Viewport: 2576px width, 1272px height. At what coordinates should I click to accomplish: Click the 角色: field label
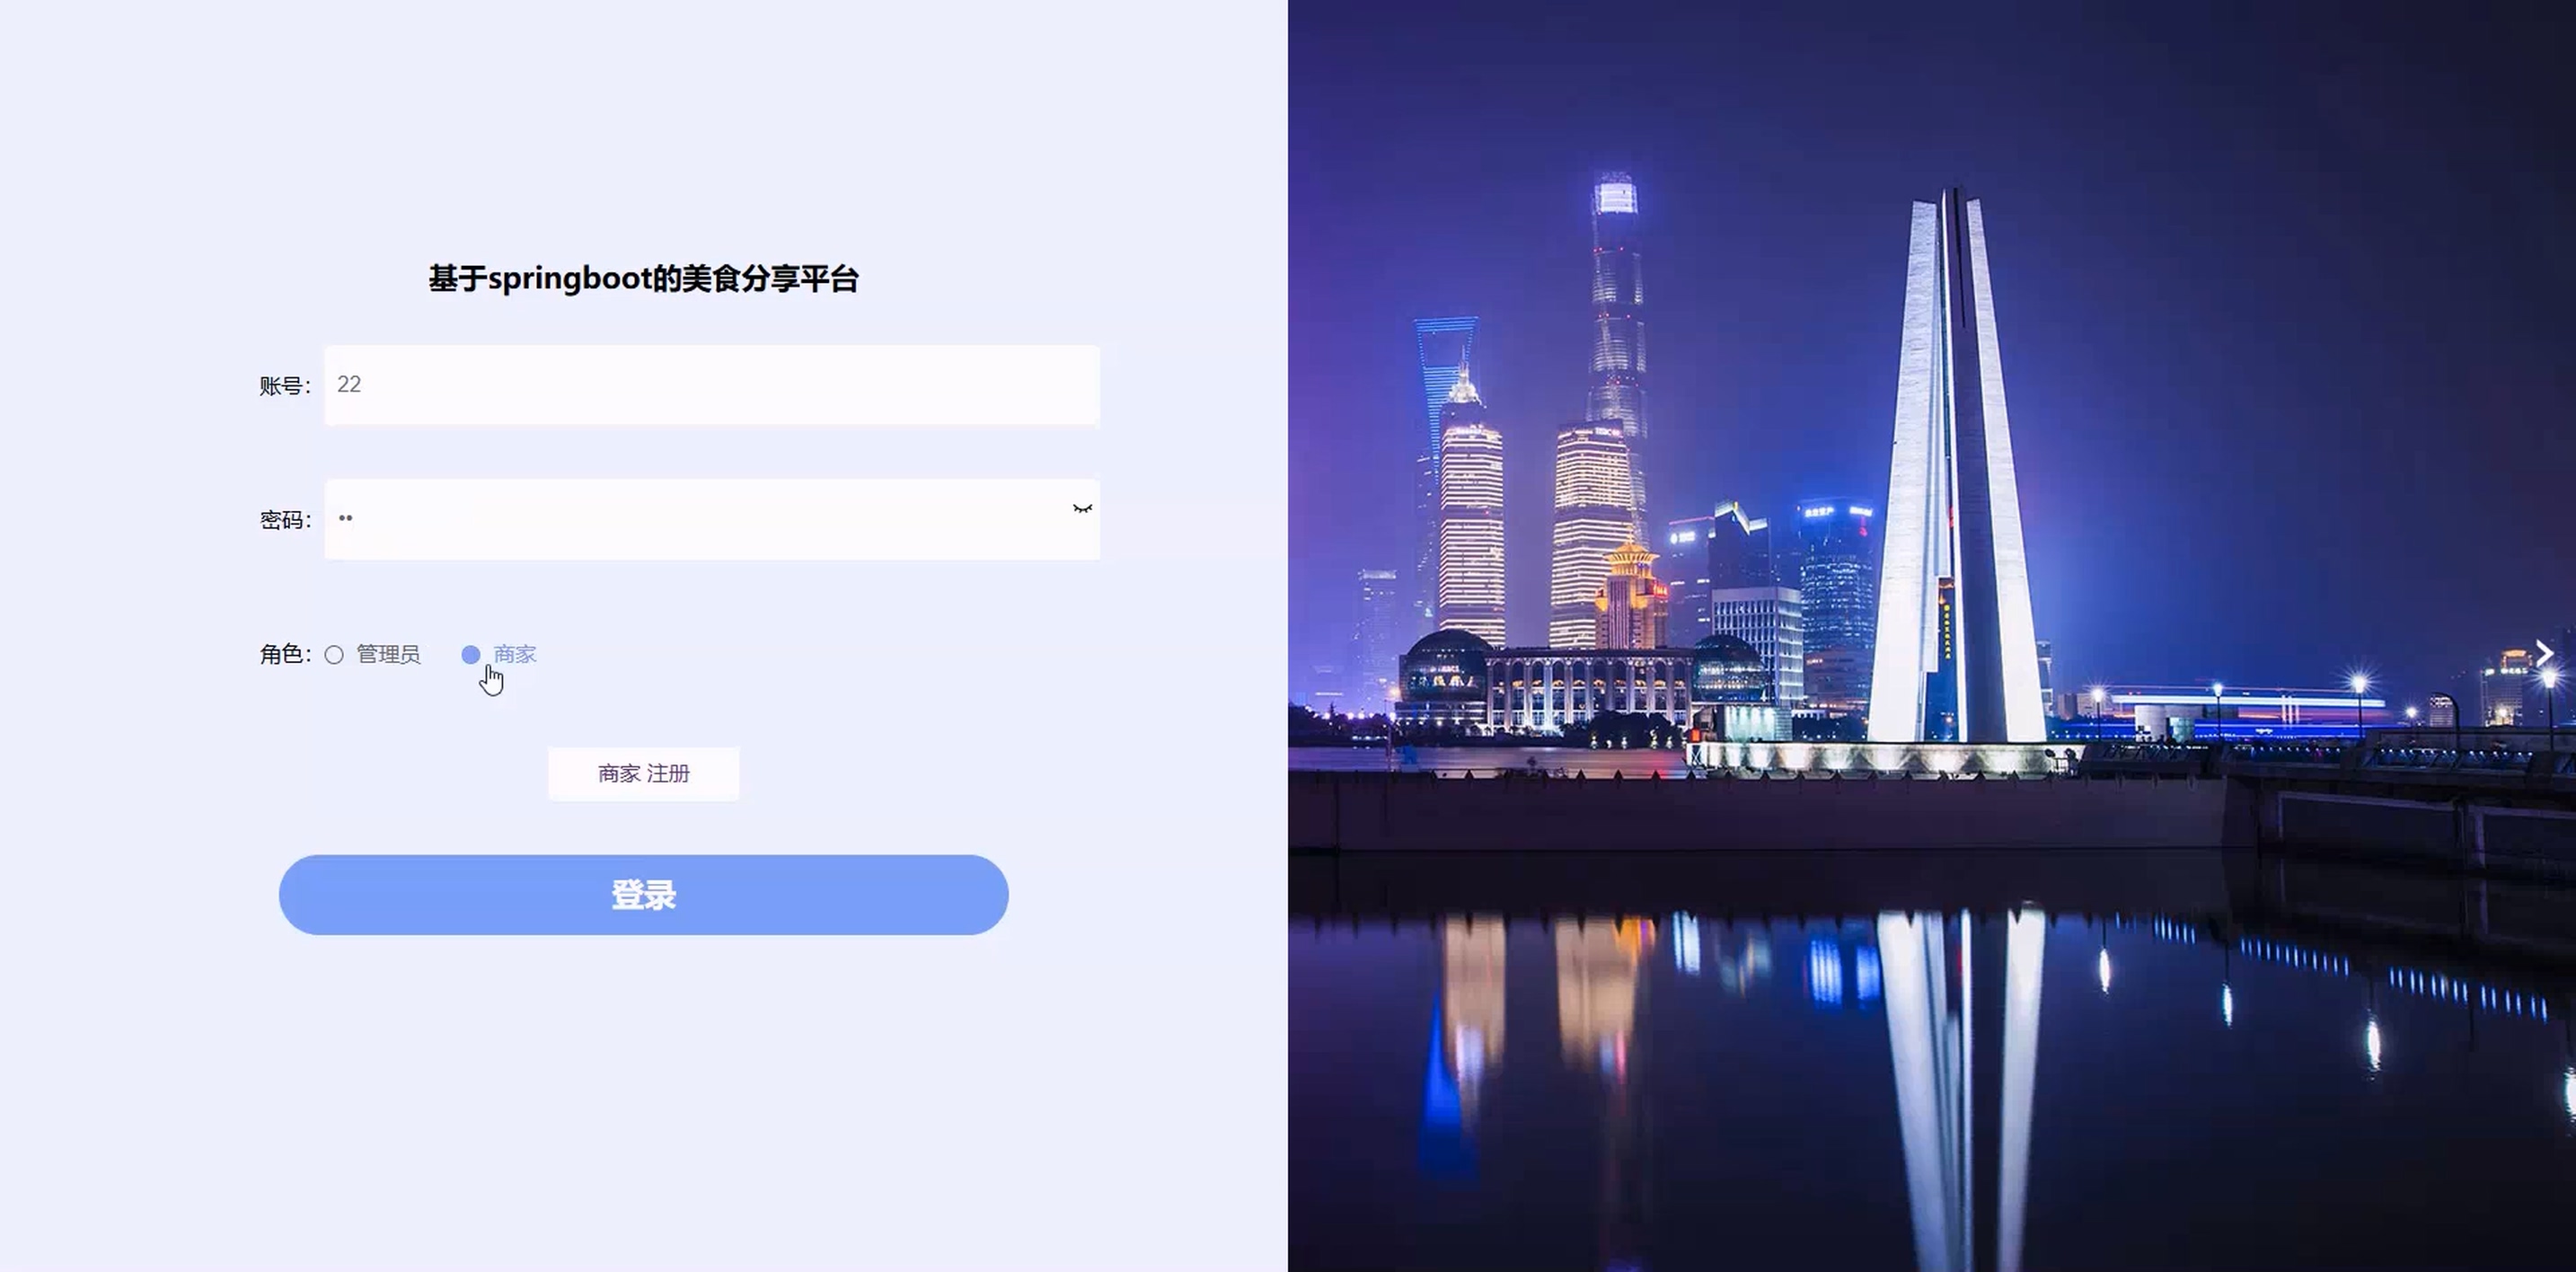[286, 654]
